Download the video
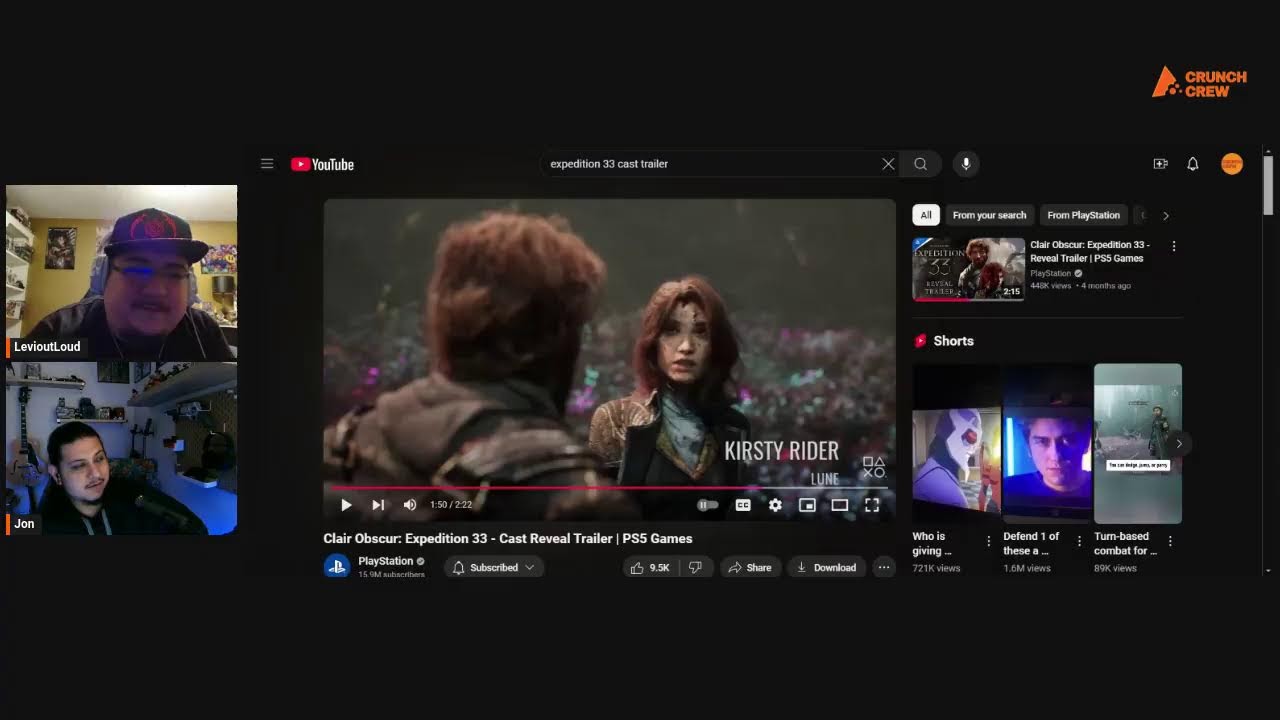This screenshot has height=720, width=1280. [x=826, y=567]
